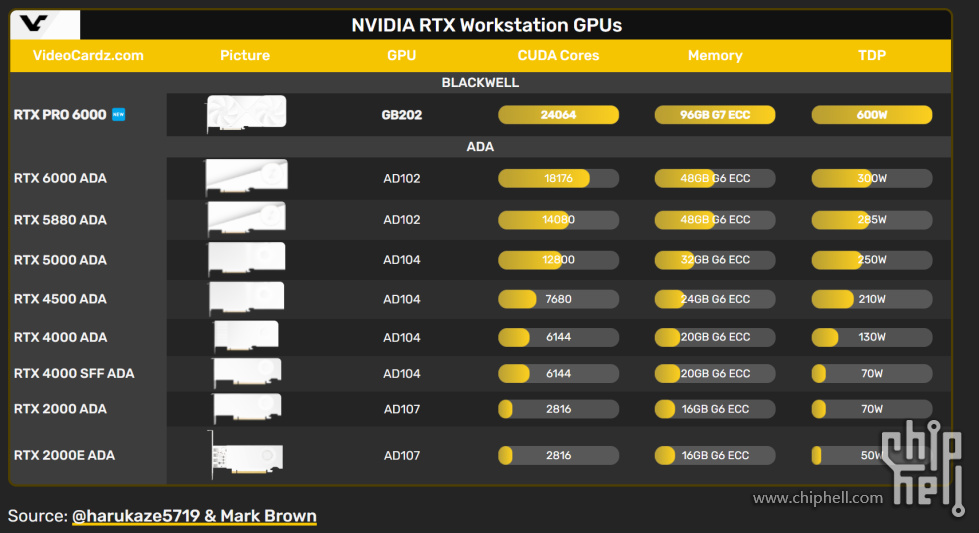Viewport: 979px width, 533px height.
Task: Click the CUDA Cores column header
Action: pyautogui.click(x=558, y=56)
